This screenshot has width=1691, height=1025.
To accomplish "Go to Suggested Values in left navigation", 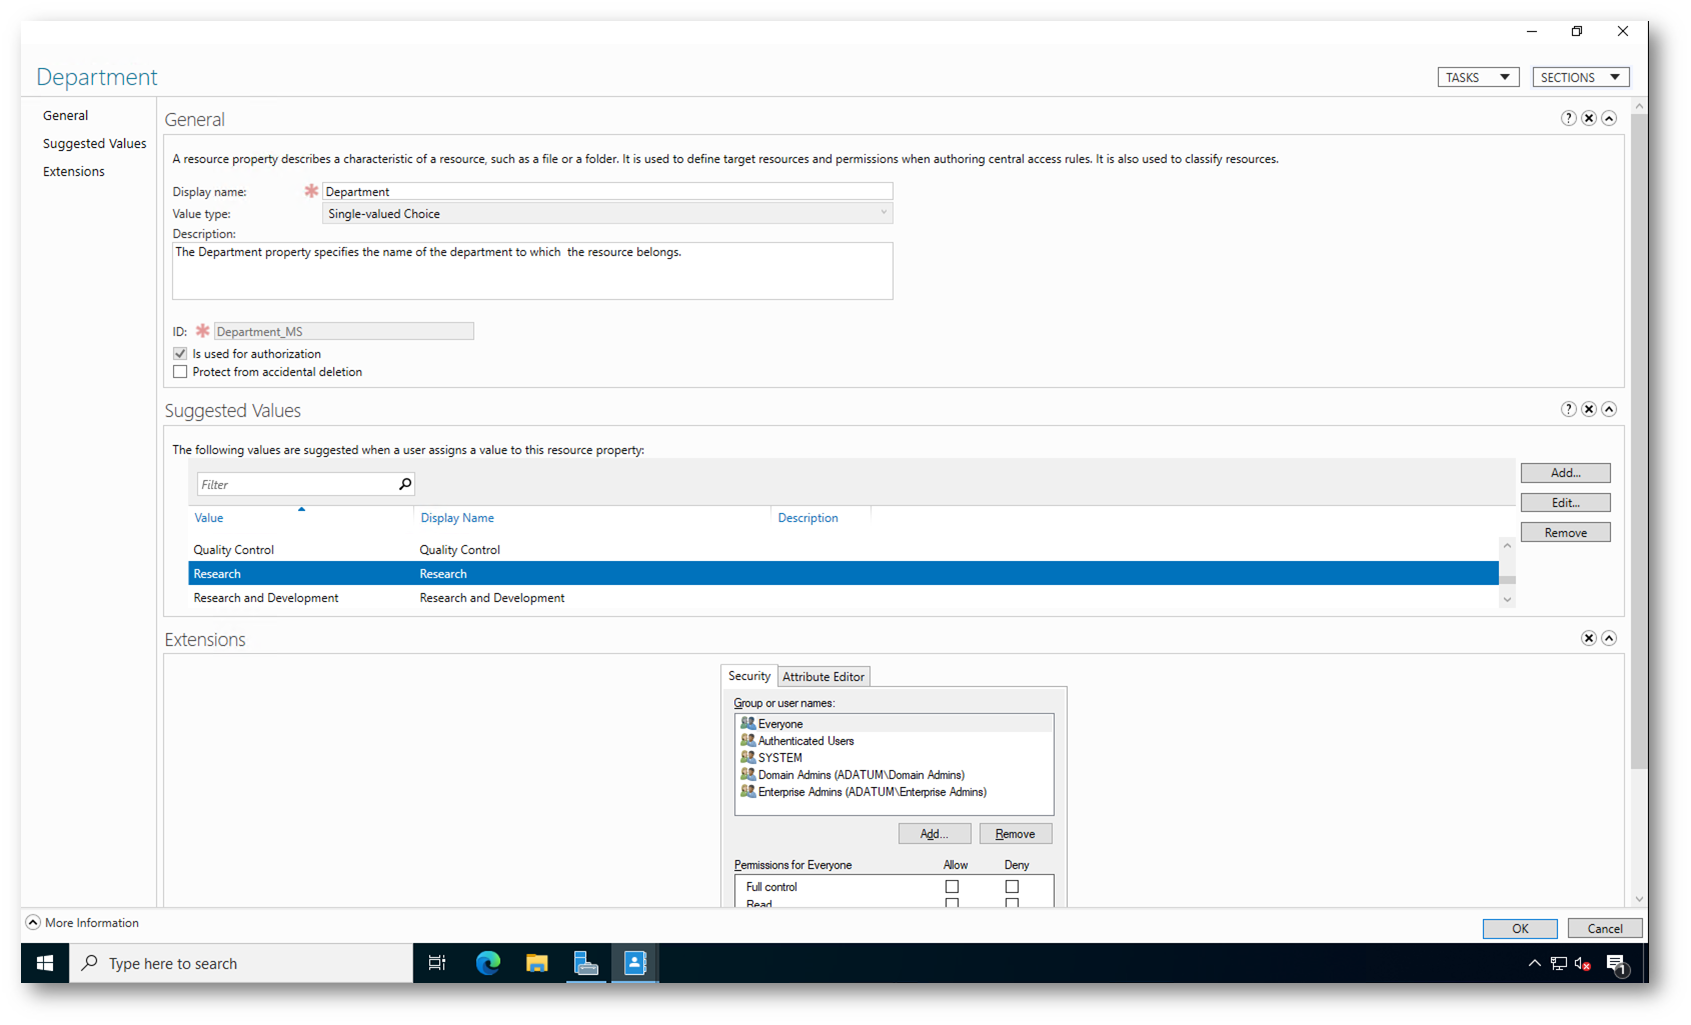I will pos(94,144).
